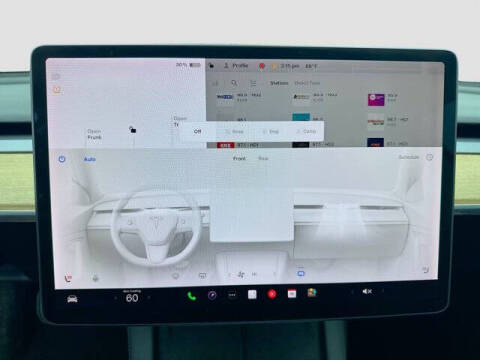Tap the yellow warning indicator at left edge
Viewport: 480px width, 360px height.
tap(57, 90)
